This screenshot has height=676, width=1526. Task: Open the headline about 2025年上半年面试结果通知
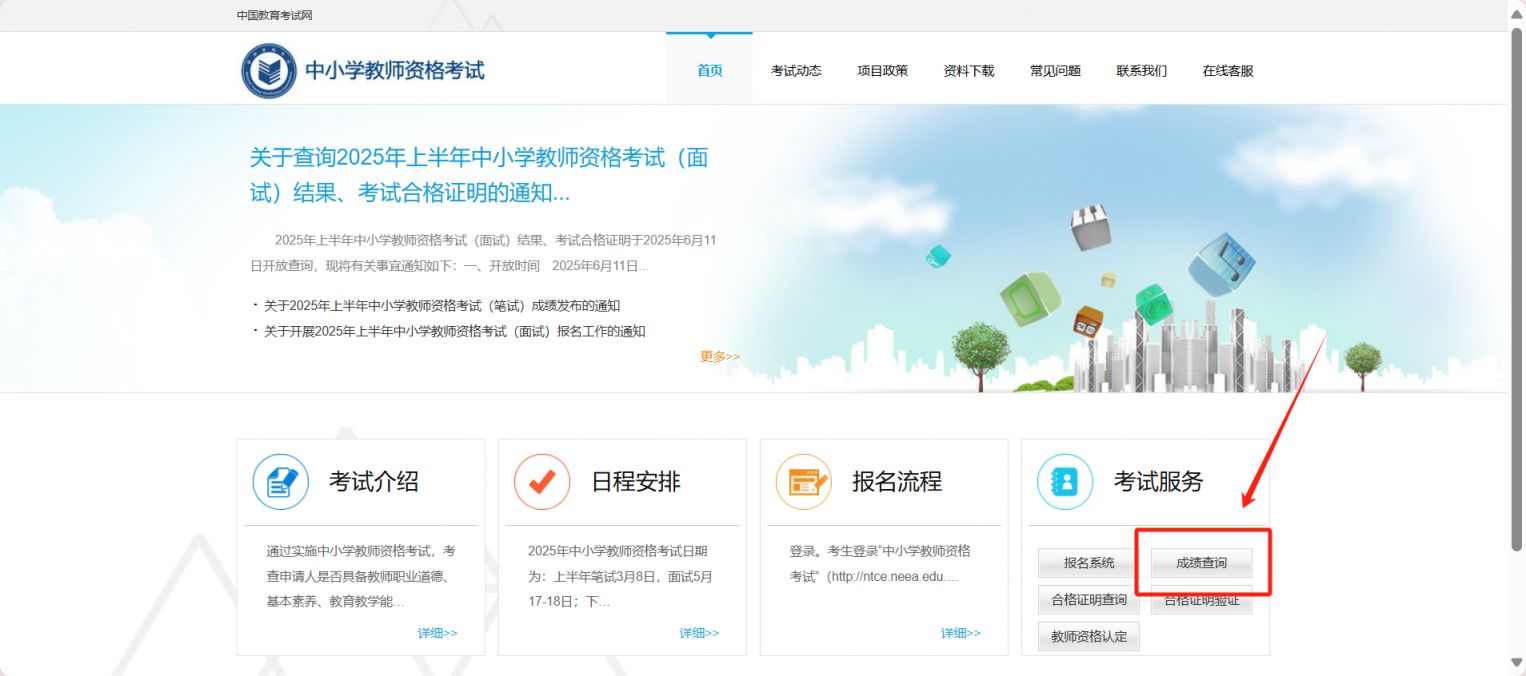pos(480,174)
